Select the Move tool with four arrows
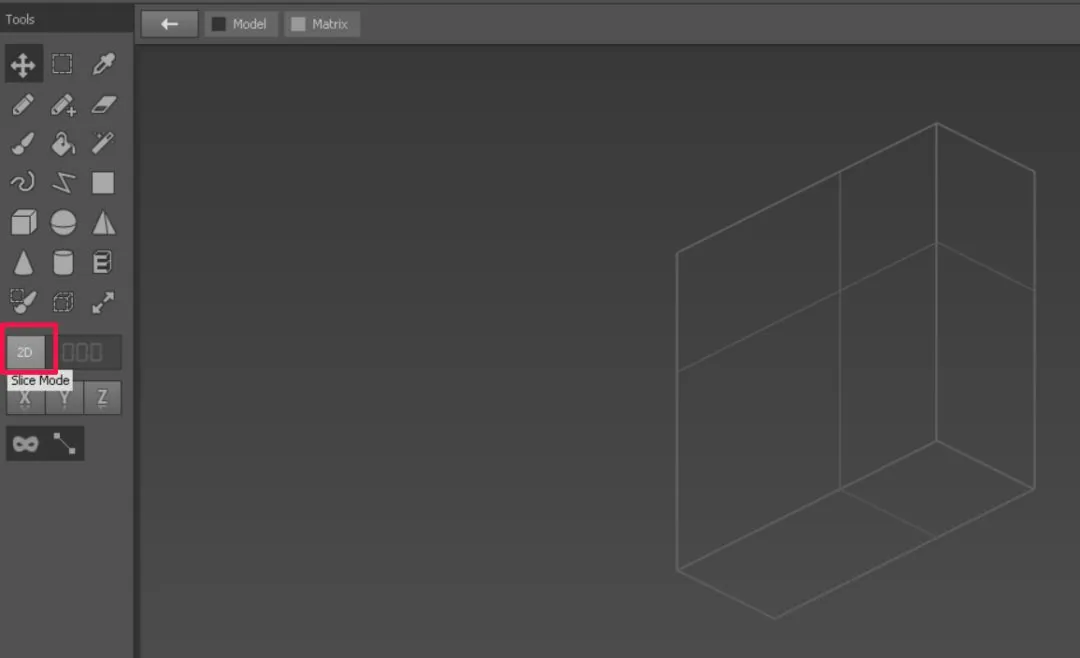 point(23,65)
